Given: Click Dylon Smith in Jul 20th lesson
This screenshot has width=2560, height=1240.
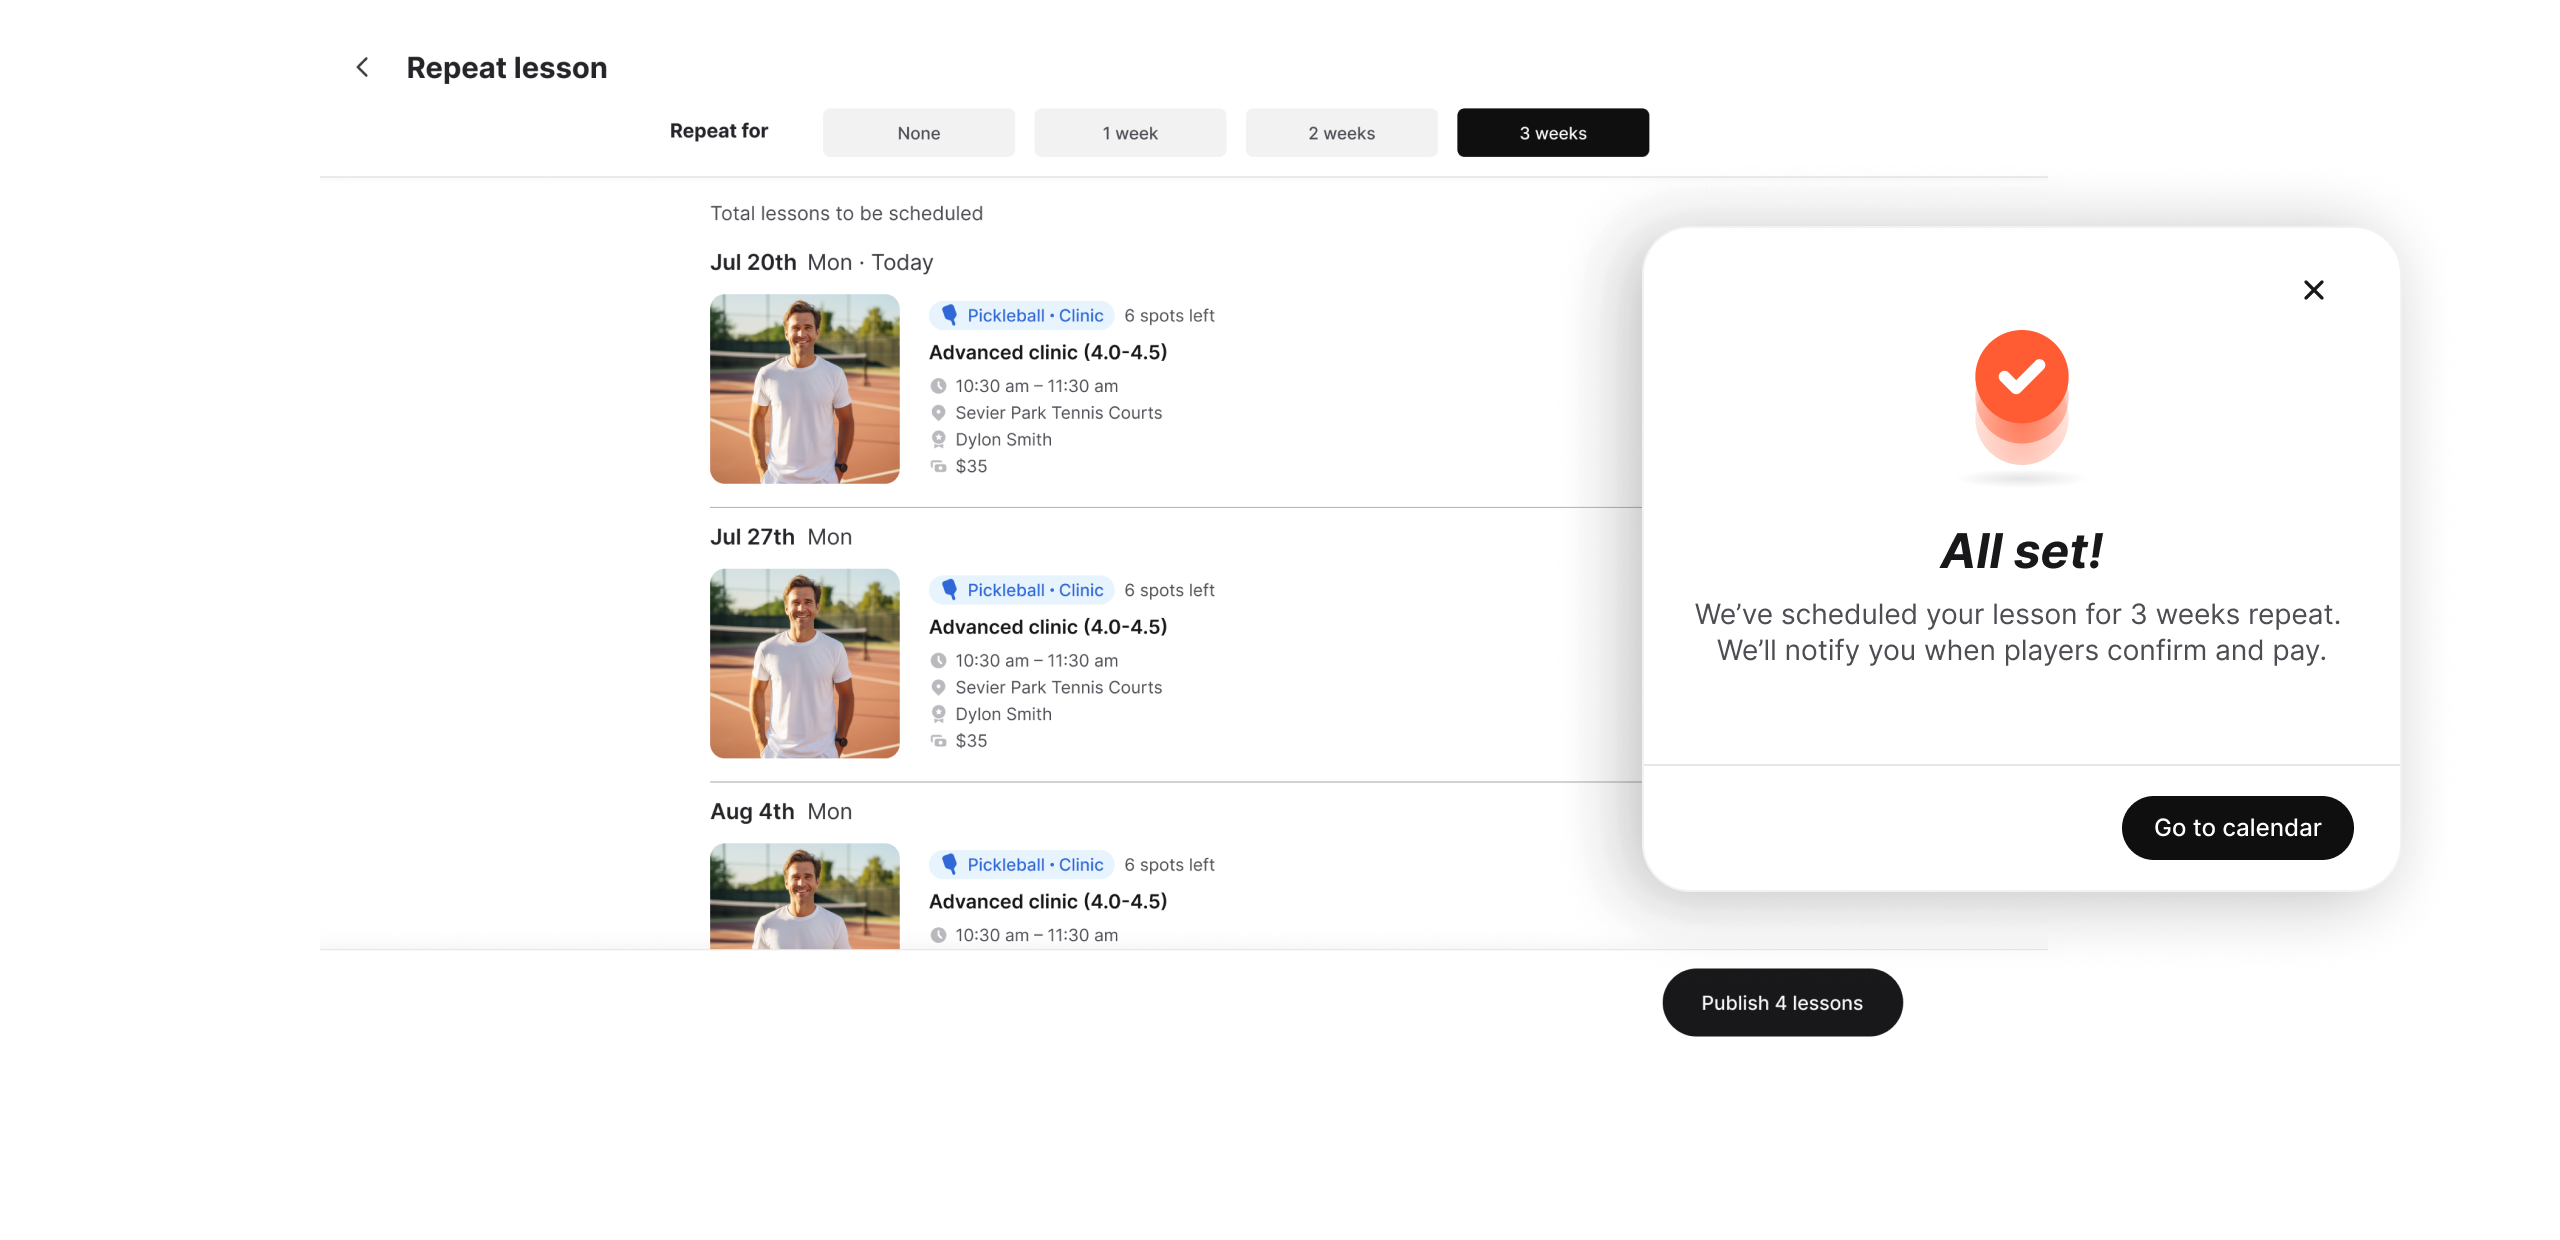Looking at the screenshot, I should (1003, 440).
